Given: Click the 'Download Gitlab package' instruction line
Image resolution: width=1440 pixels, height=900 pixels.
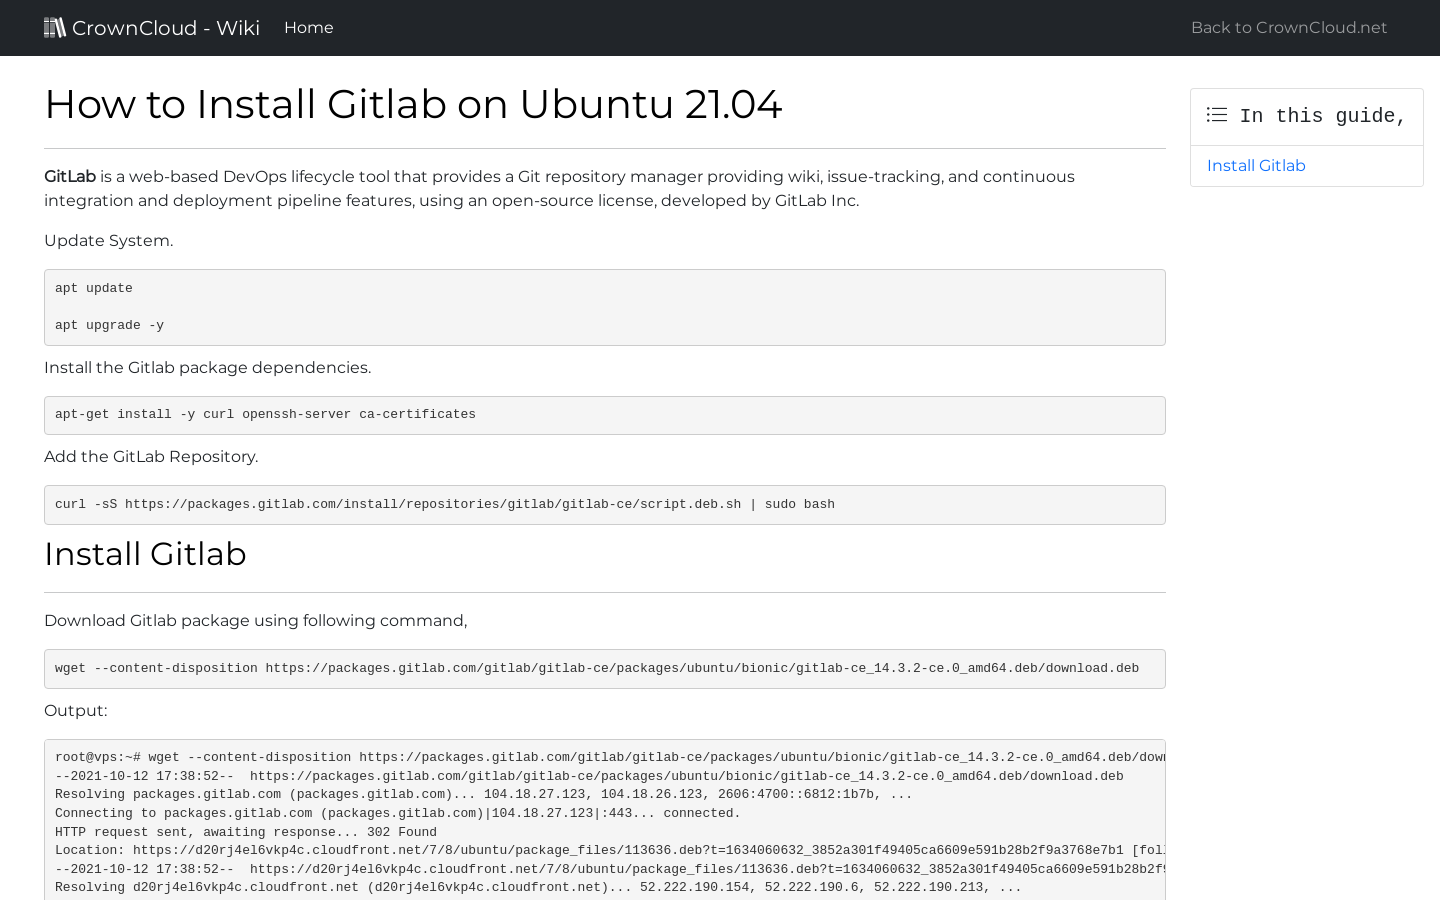Looking at the screenshot, I should click(255, 620).
